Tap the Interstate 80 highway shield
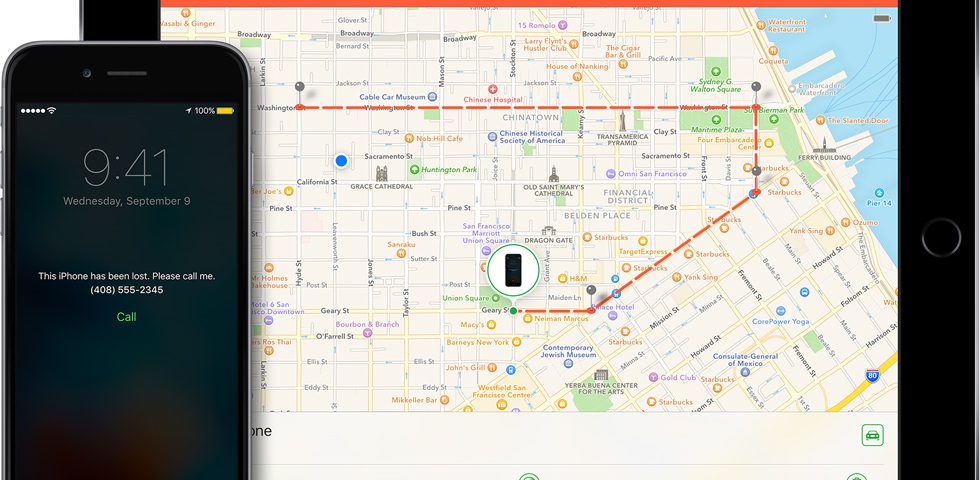 pos(873,377)
